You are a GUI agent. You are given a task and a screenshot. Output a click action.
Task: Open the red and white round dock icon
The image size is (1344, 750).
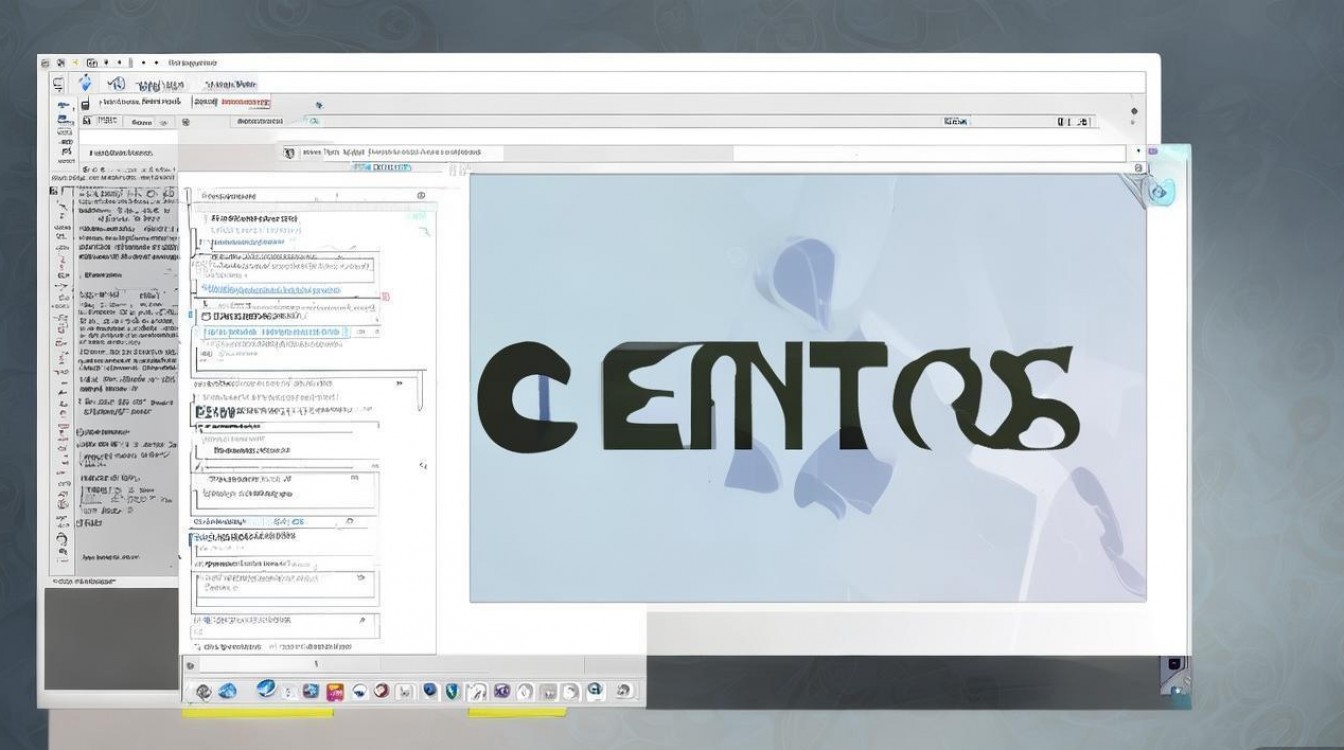pos(381,690)
